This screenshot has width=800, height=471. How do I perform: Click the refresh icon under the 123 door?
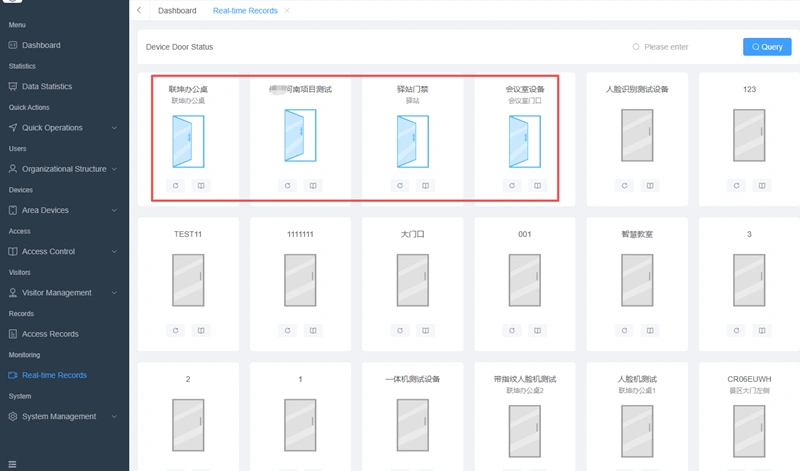tap(737, 186)
